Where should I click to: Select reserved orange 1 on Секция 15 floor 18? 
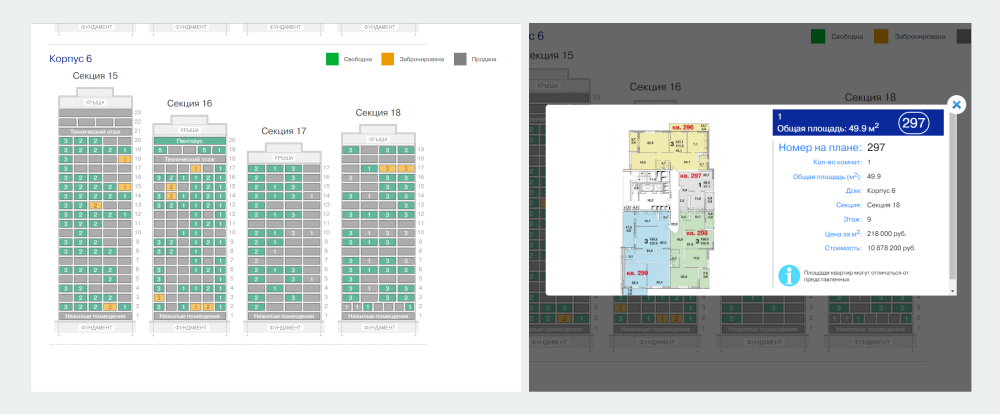click(x=124, y=159)
